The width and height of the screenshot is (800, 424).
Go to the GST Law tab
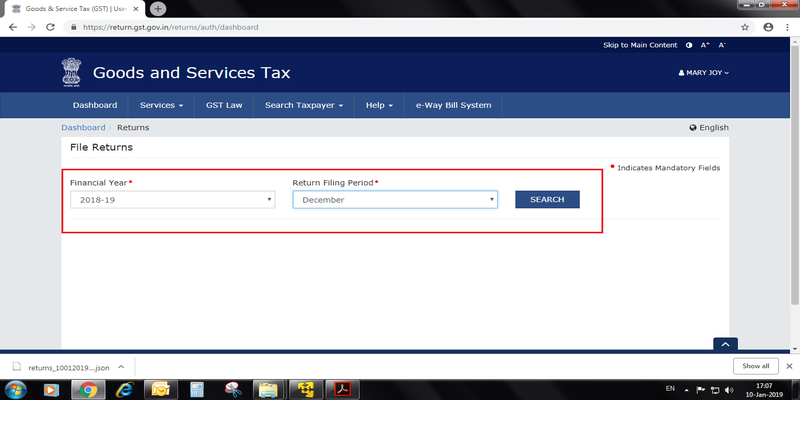[224, 105]
